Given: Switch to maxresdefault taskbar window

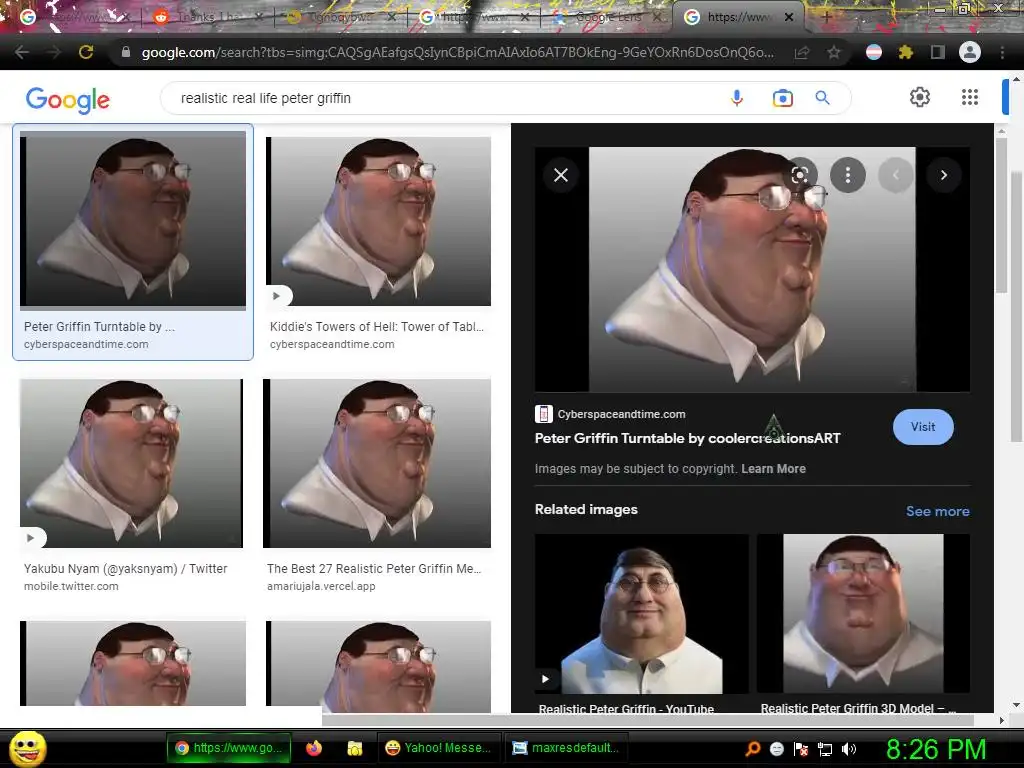Looking at the screenshot, I should click(565, 748).
